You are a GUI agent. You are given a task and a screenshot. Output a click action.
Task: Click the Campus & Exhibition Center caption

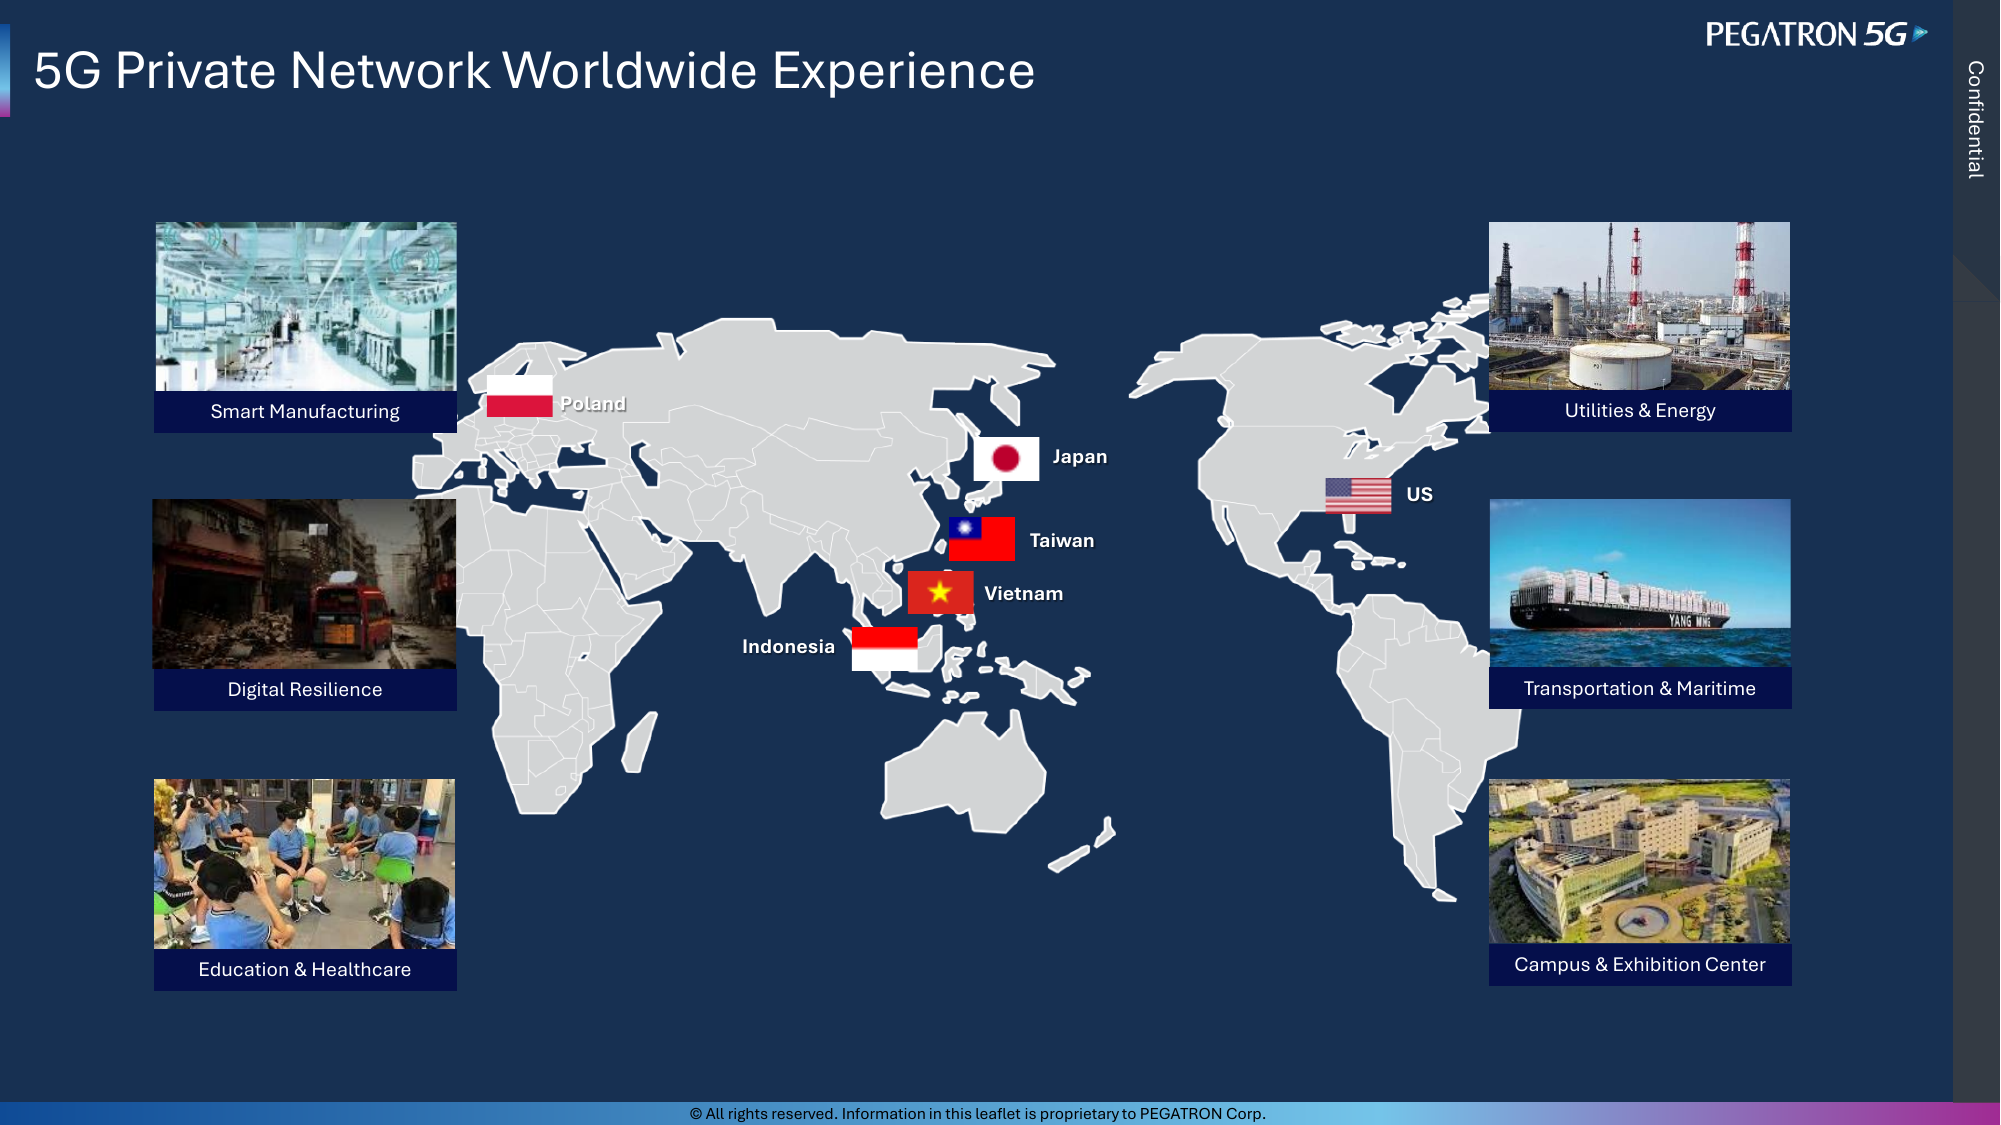pyautogui.click(x=1640, y=965)
